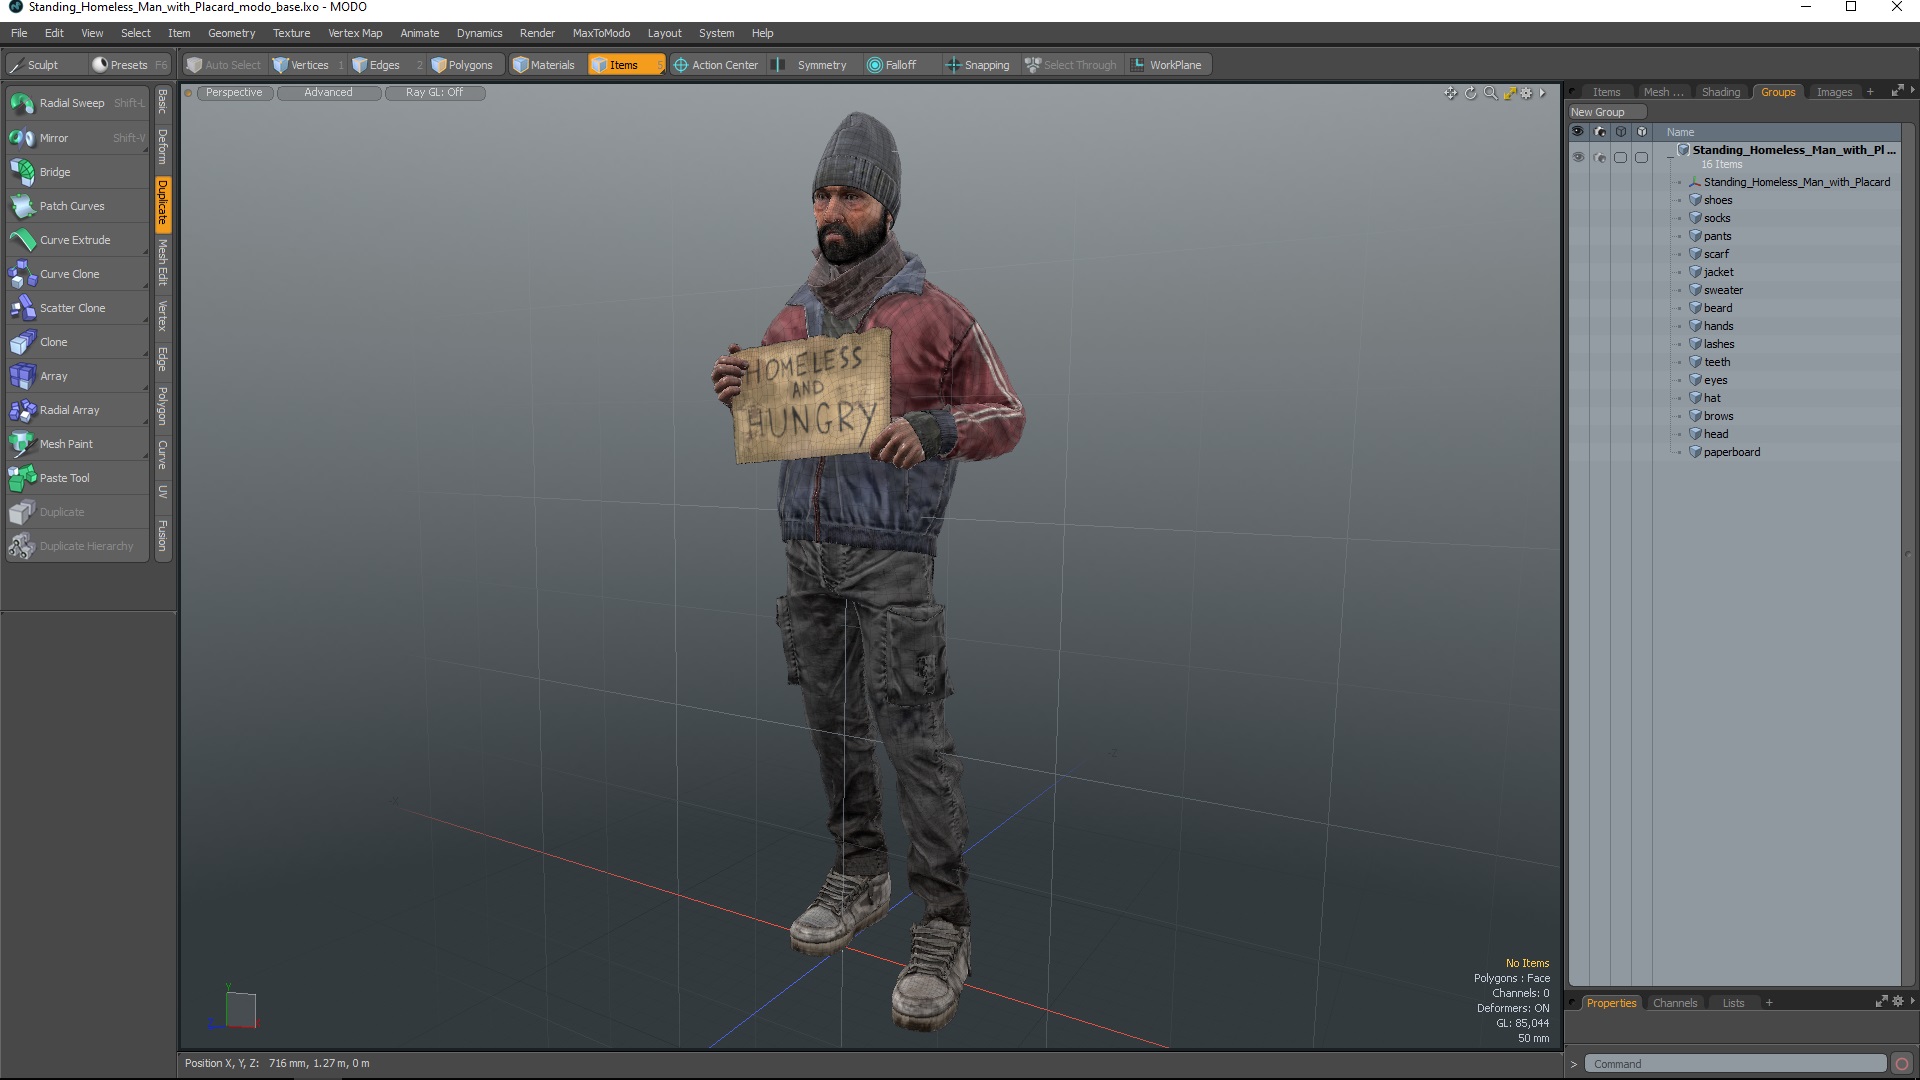Screen dimensions: 1920x1080
Task: Select the jacket item in the list
Action: tap(1719, 272)
